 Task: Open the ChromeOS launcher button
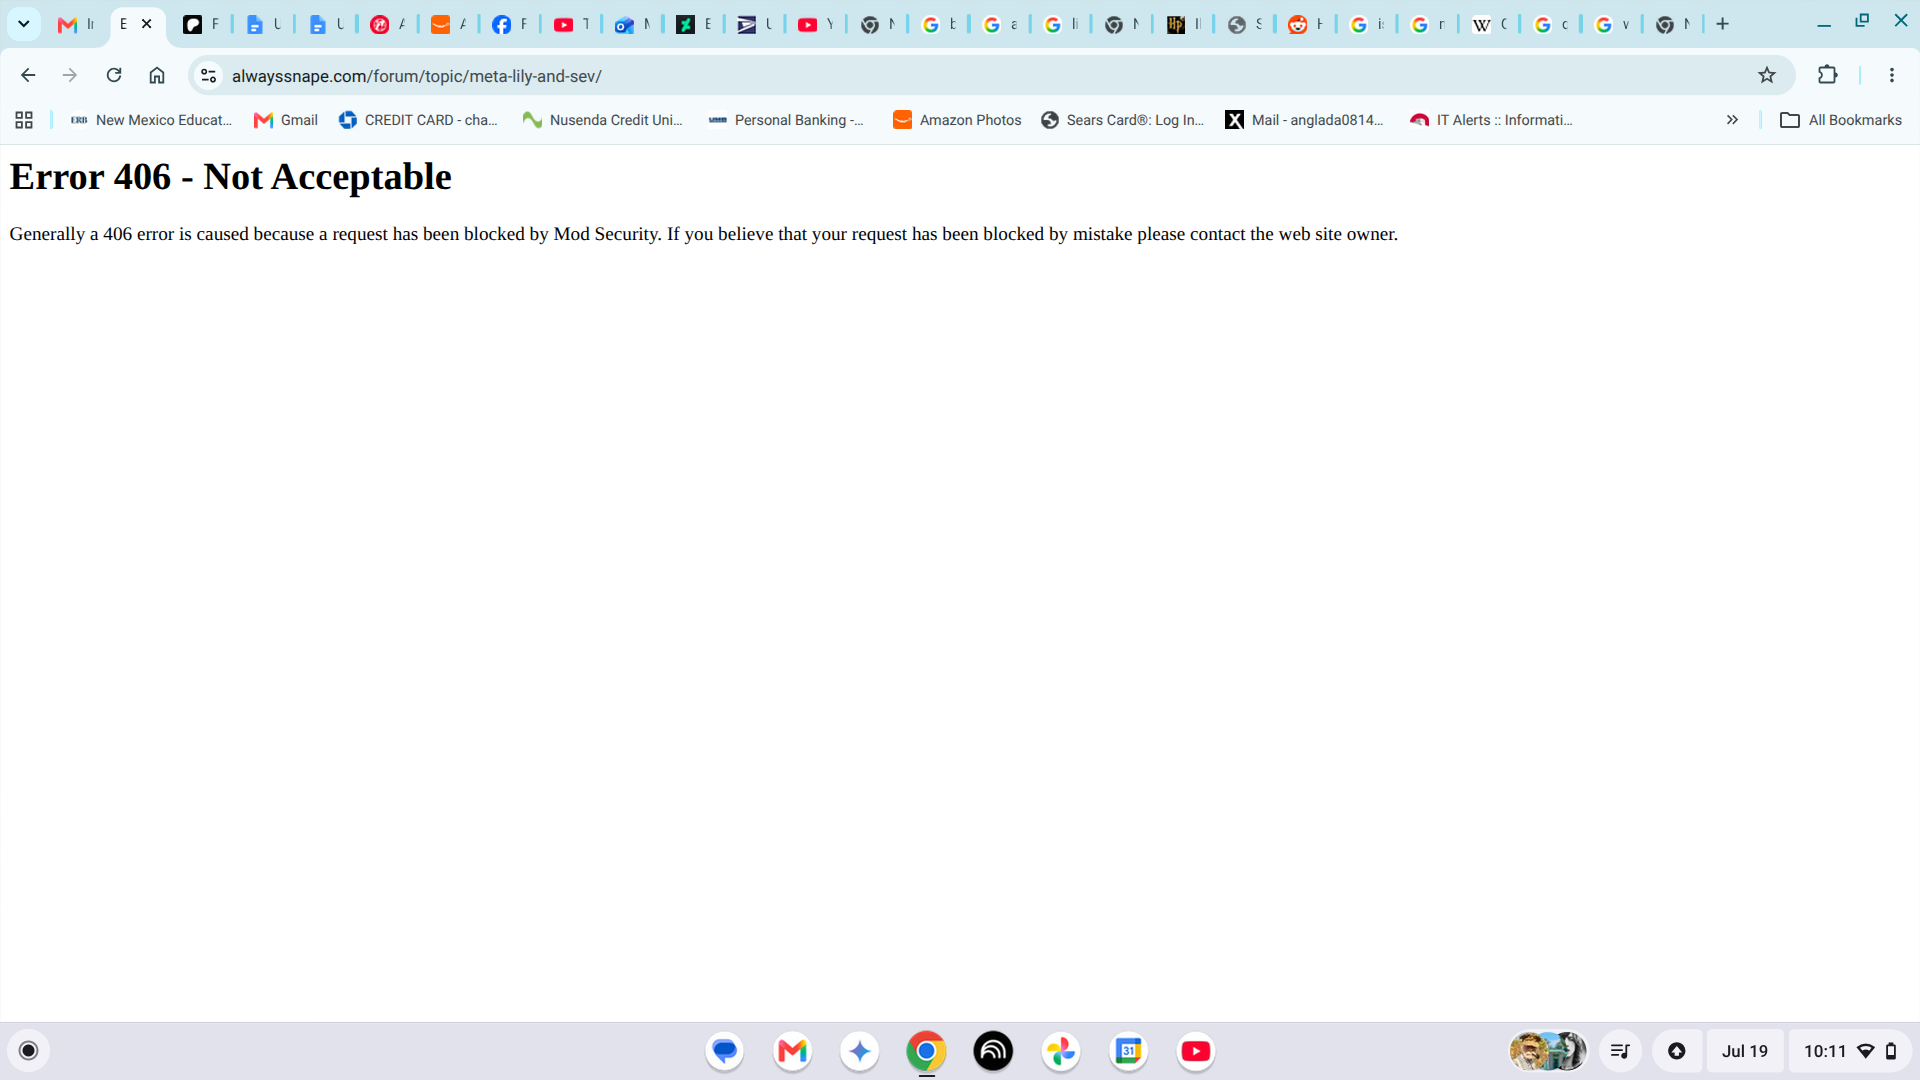coord(29,1051)
